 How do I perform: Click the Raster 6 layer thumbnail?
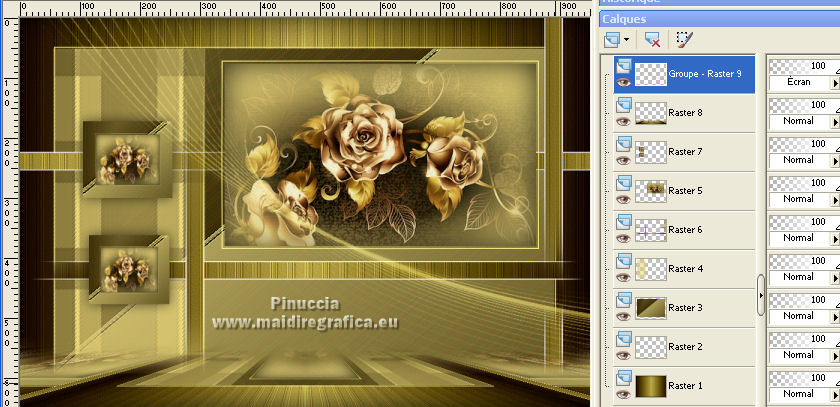click(651, 230)
